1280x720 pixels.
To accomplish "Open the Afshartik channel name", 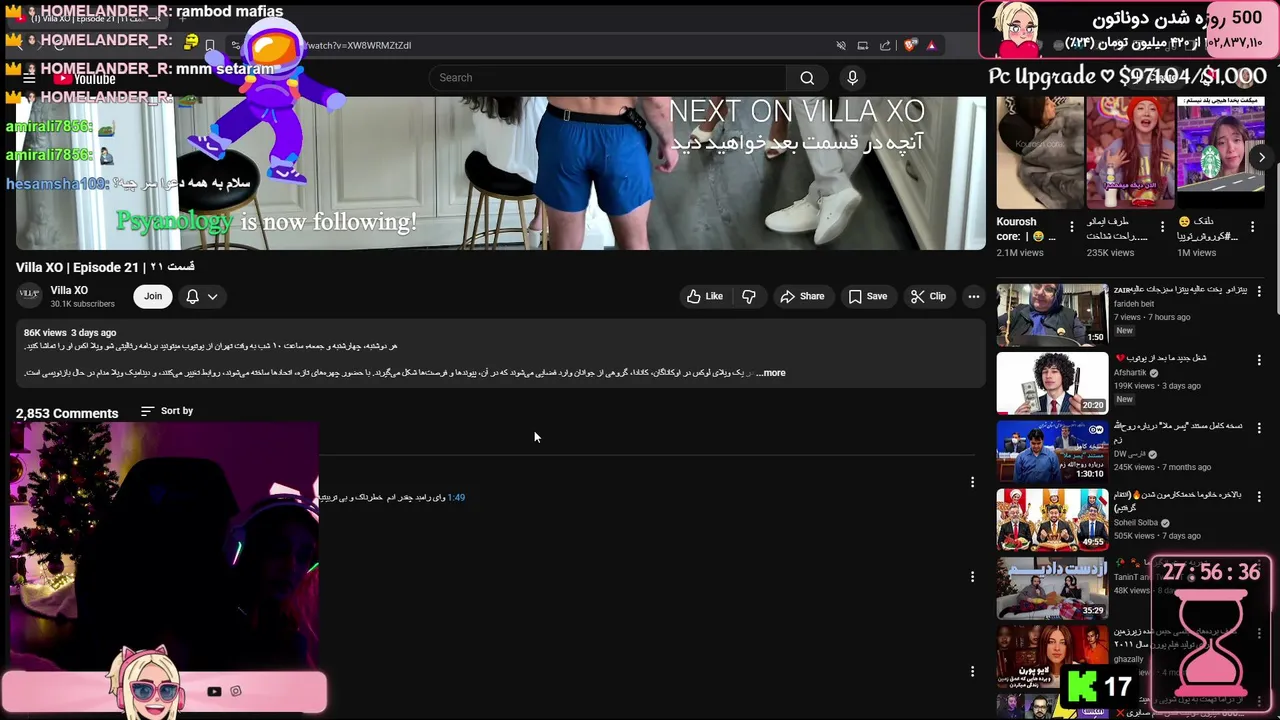I will click(x=1130, y=373).
